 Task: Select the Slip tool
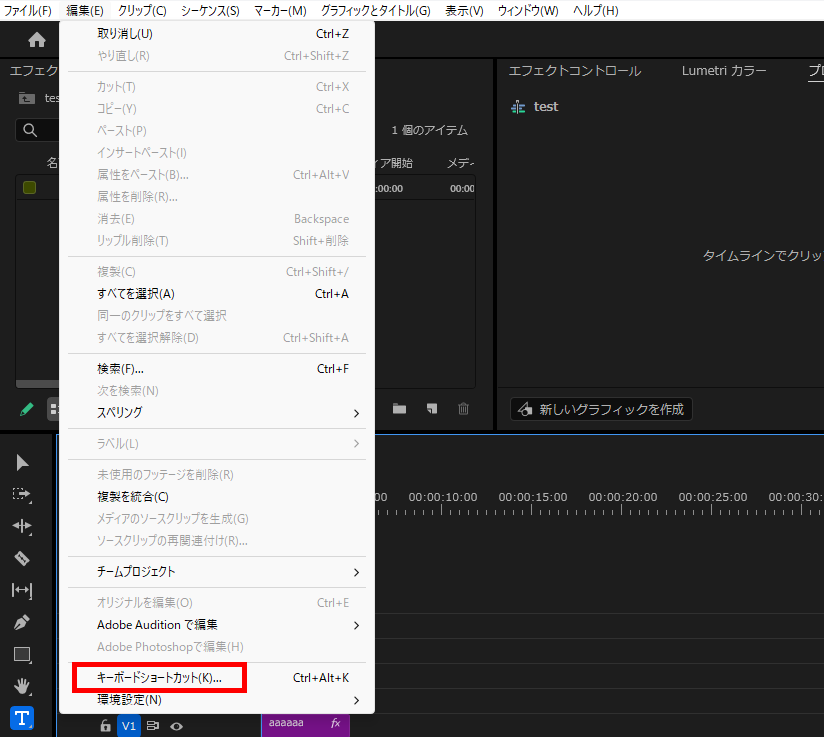tap(22, 590)
